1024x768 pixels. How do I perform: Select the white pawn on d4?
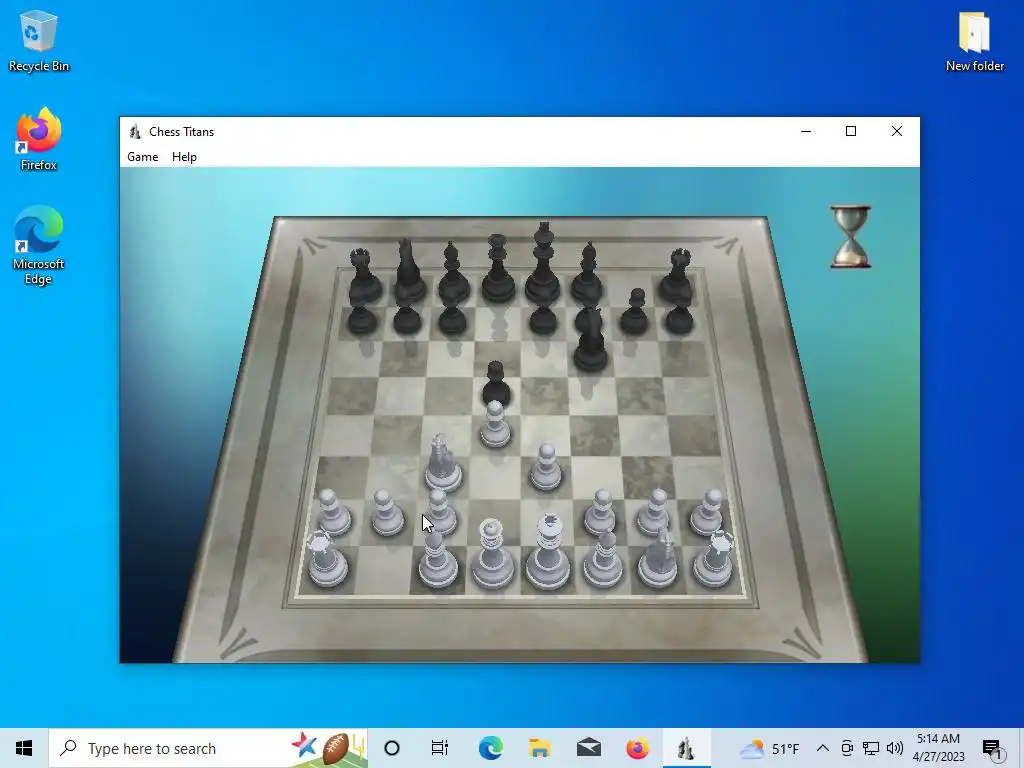click(495, 425)
